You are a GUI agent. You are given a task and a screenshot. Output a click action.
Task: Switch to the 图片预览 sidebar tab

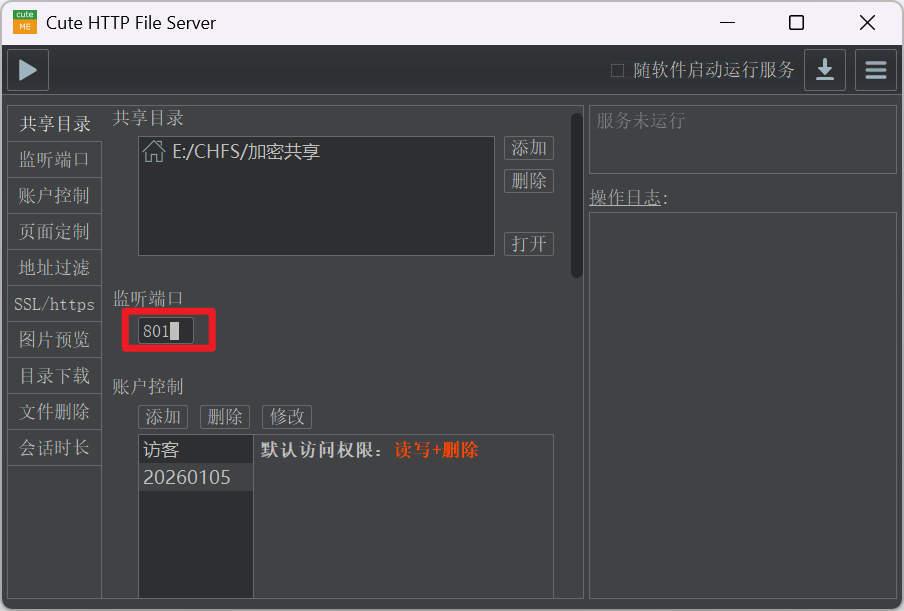tap(55, 340)
